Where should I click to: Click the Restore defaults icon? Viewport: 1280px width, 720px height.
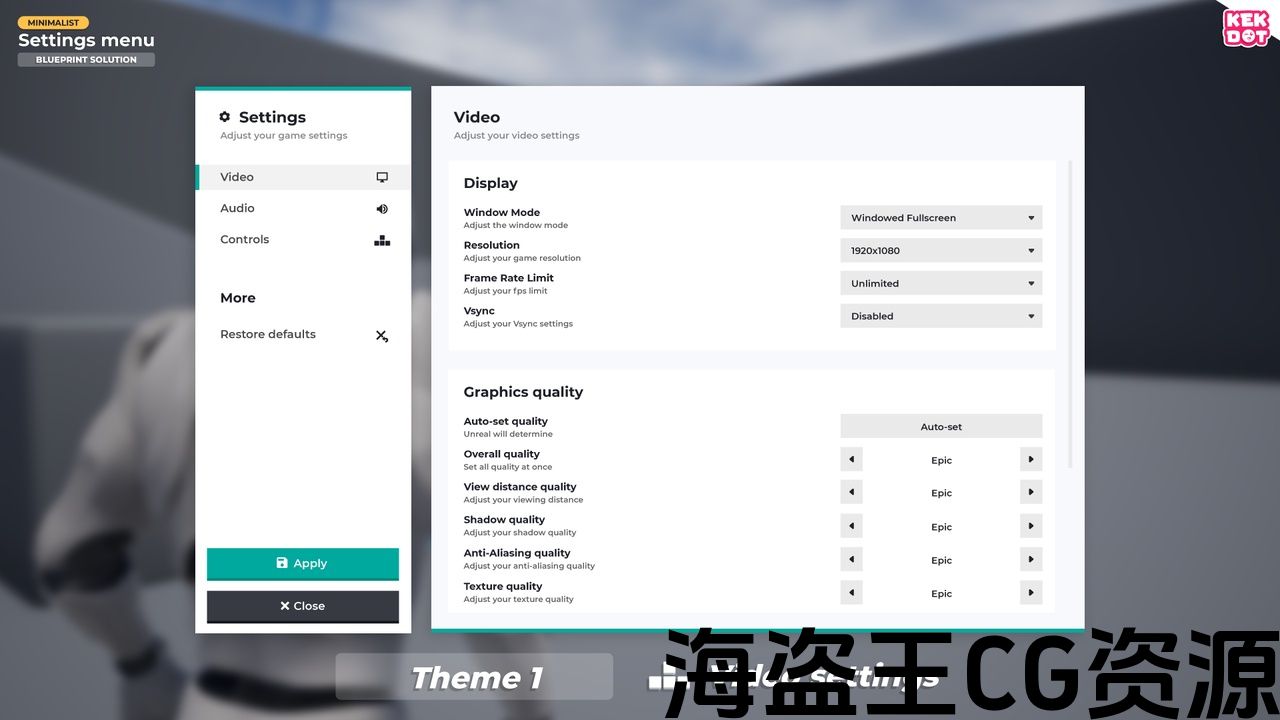[382, 336]
